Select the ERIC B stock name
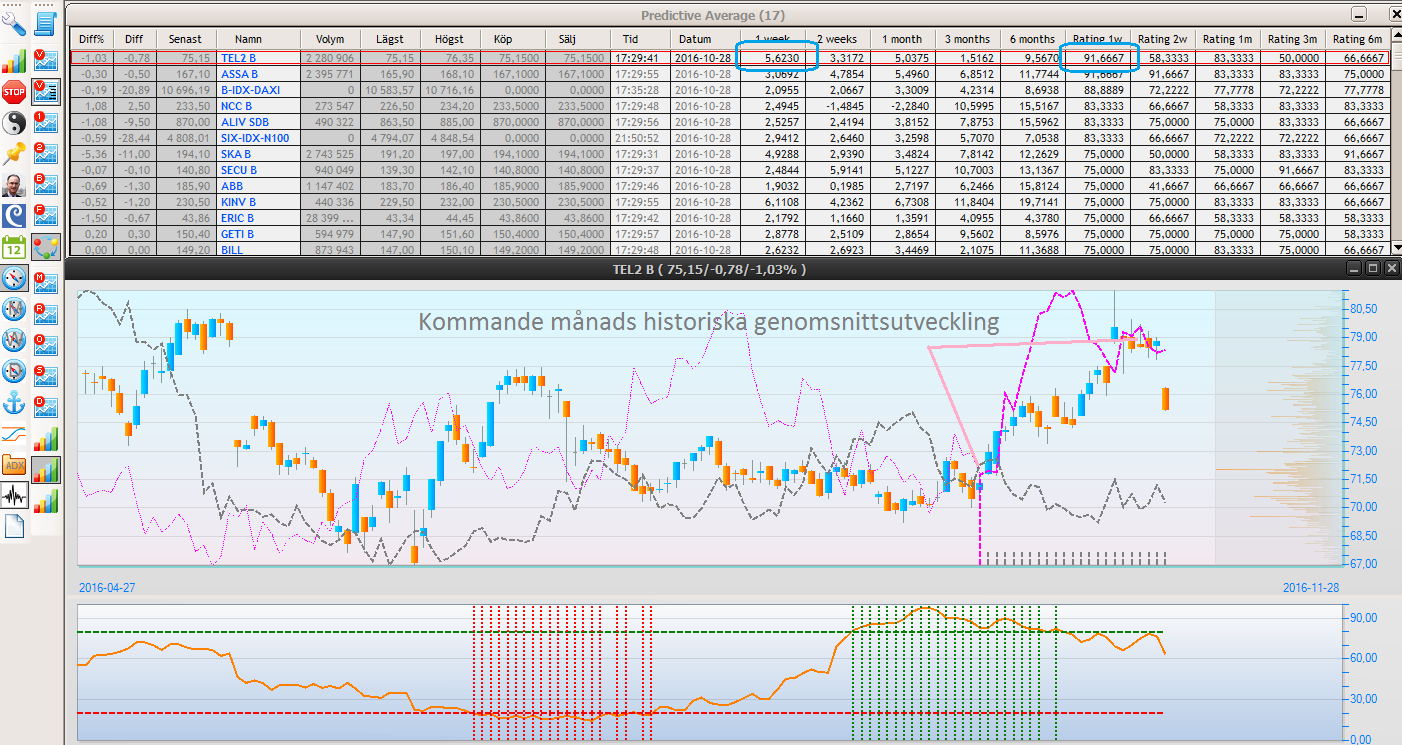1402x745 pixels. coord(237,218)
